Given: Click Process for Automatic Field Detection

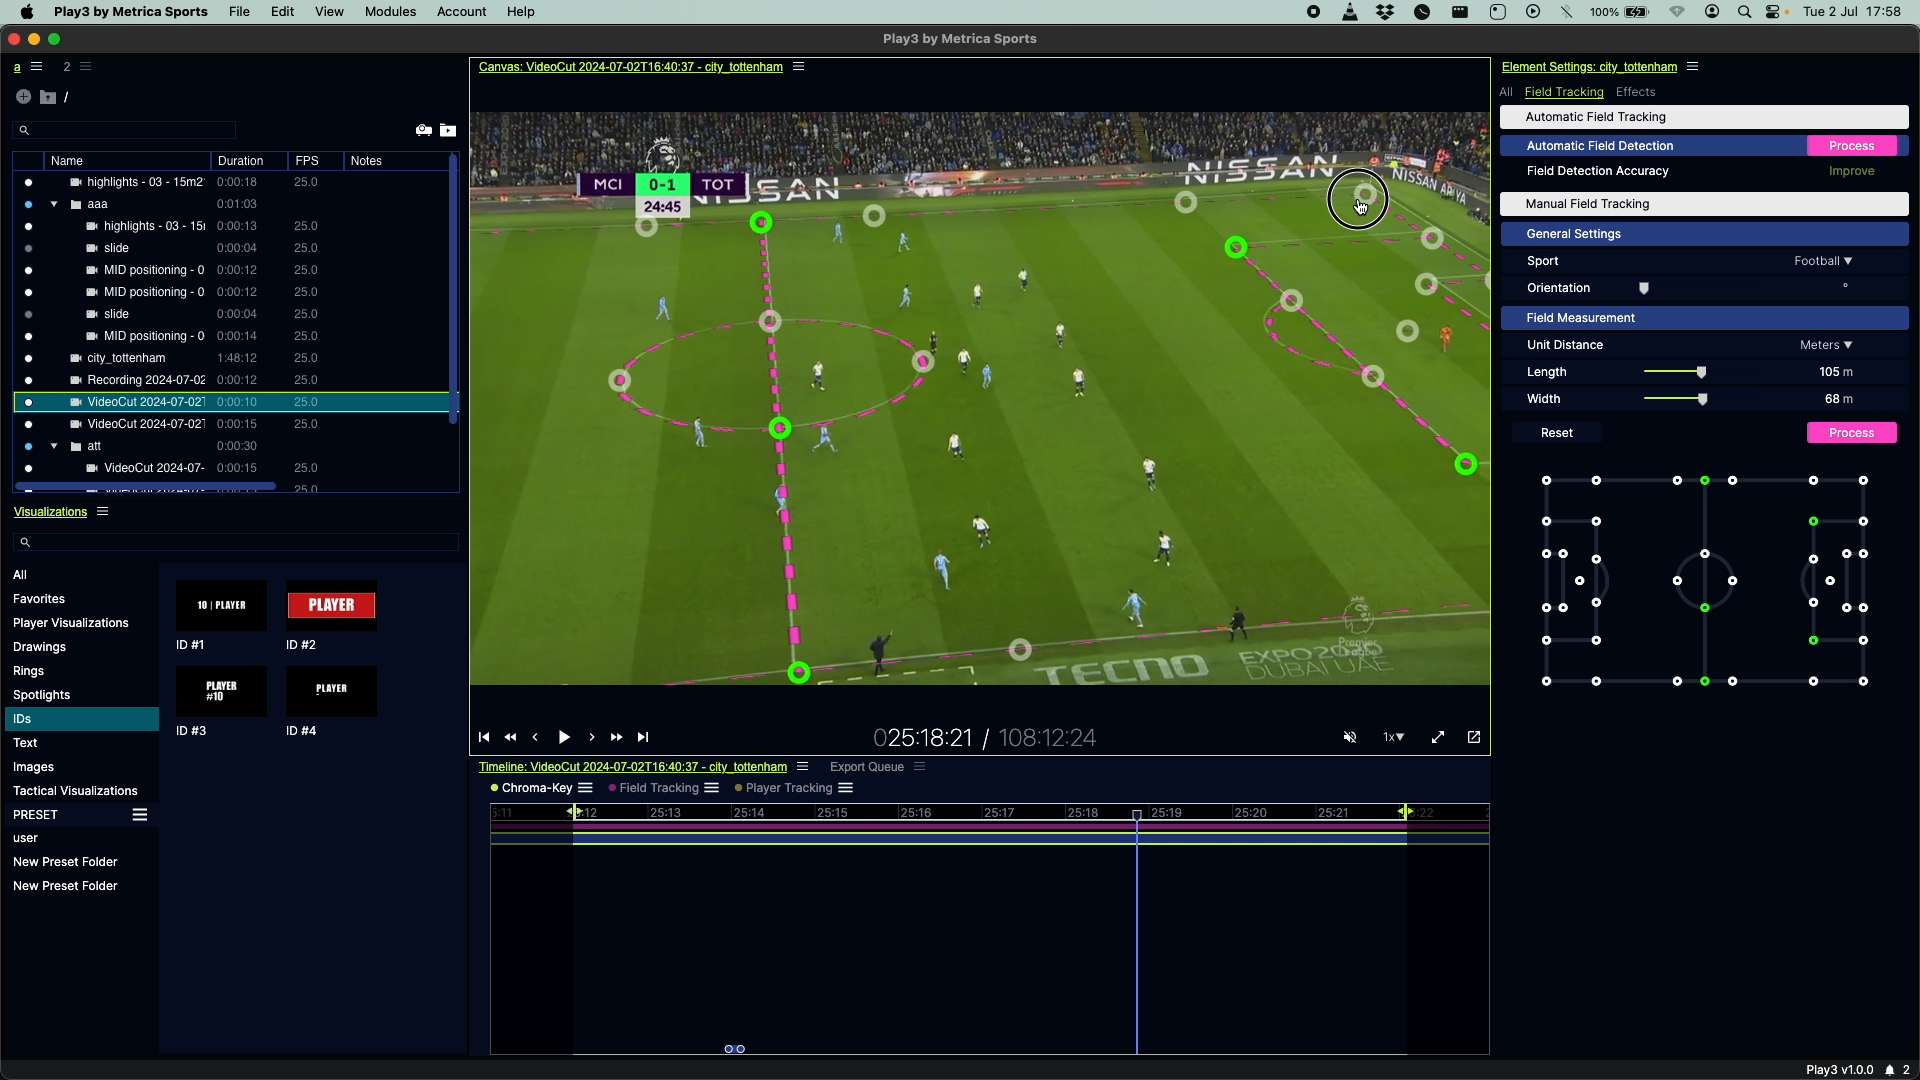Looking at the screenshot, I should pos(1852,146).
